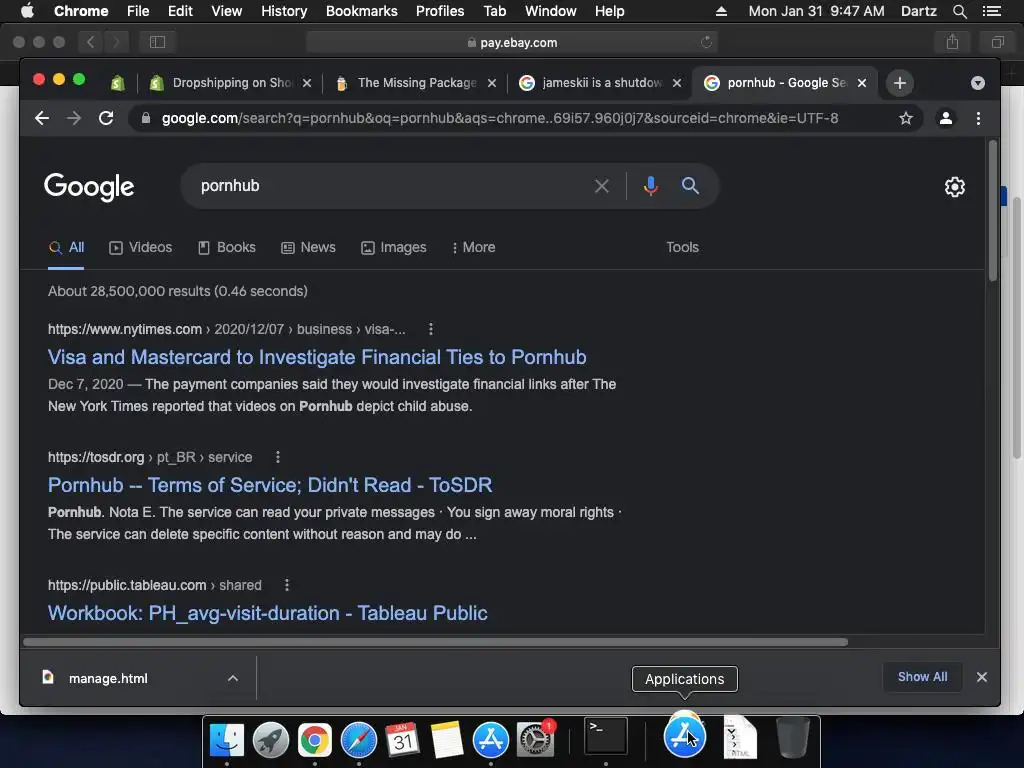Dismiss the downloads bar

[982, 677]
